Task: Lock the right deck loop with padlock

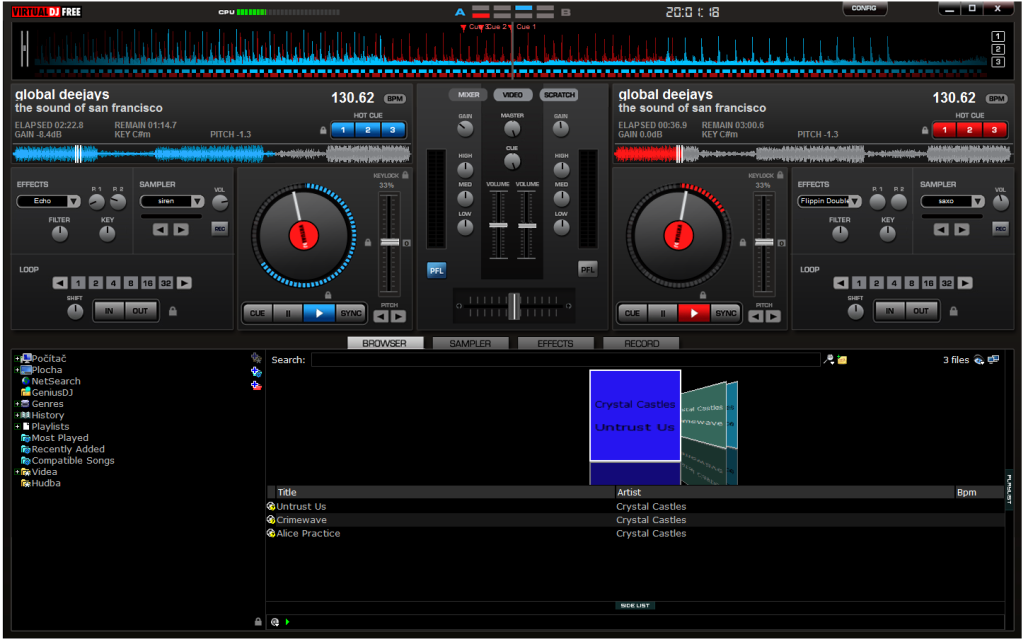Action: click(953, 311)
